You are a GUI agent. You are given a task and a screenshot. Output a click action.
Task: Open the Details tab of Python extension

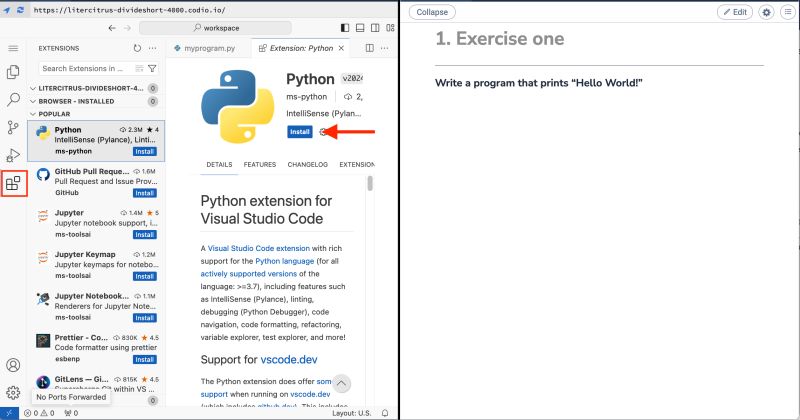click(x=219, y=164)
